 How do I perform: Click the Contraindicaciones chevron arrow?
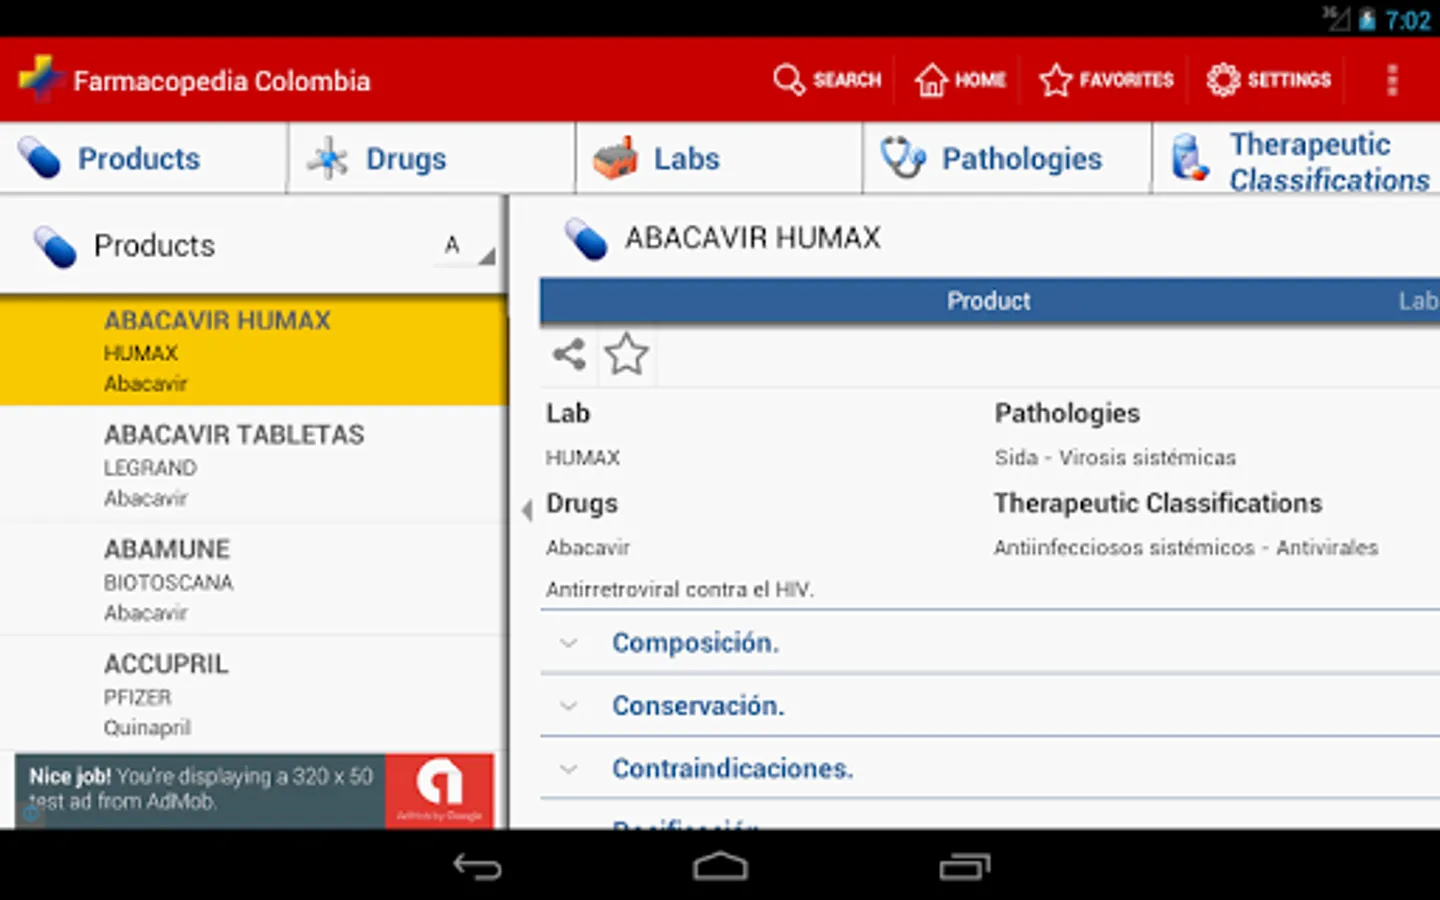coord(569,769)
